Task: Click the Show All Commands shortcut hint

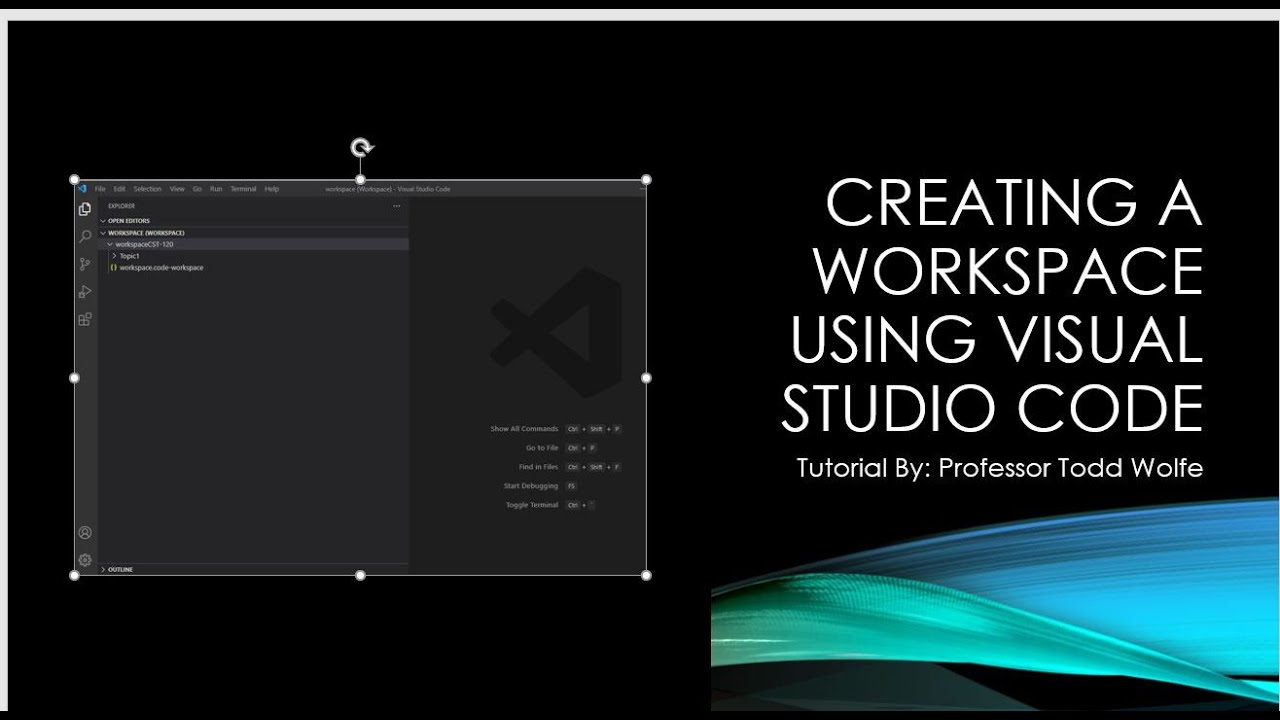Action: pos(555,429)
